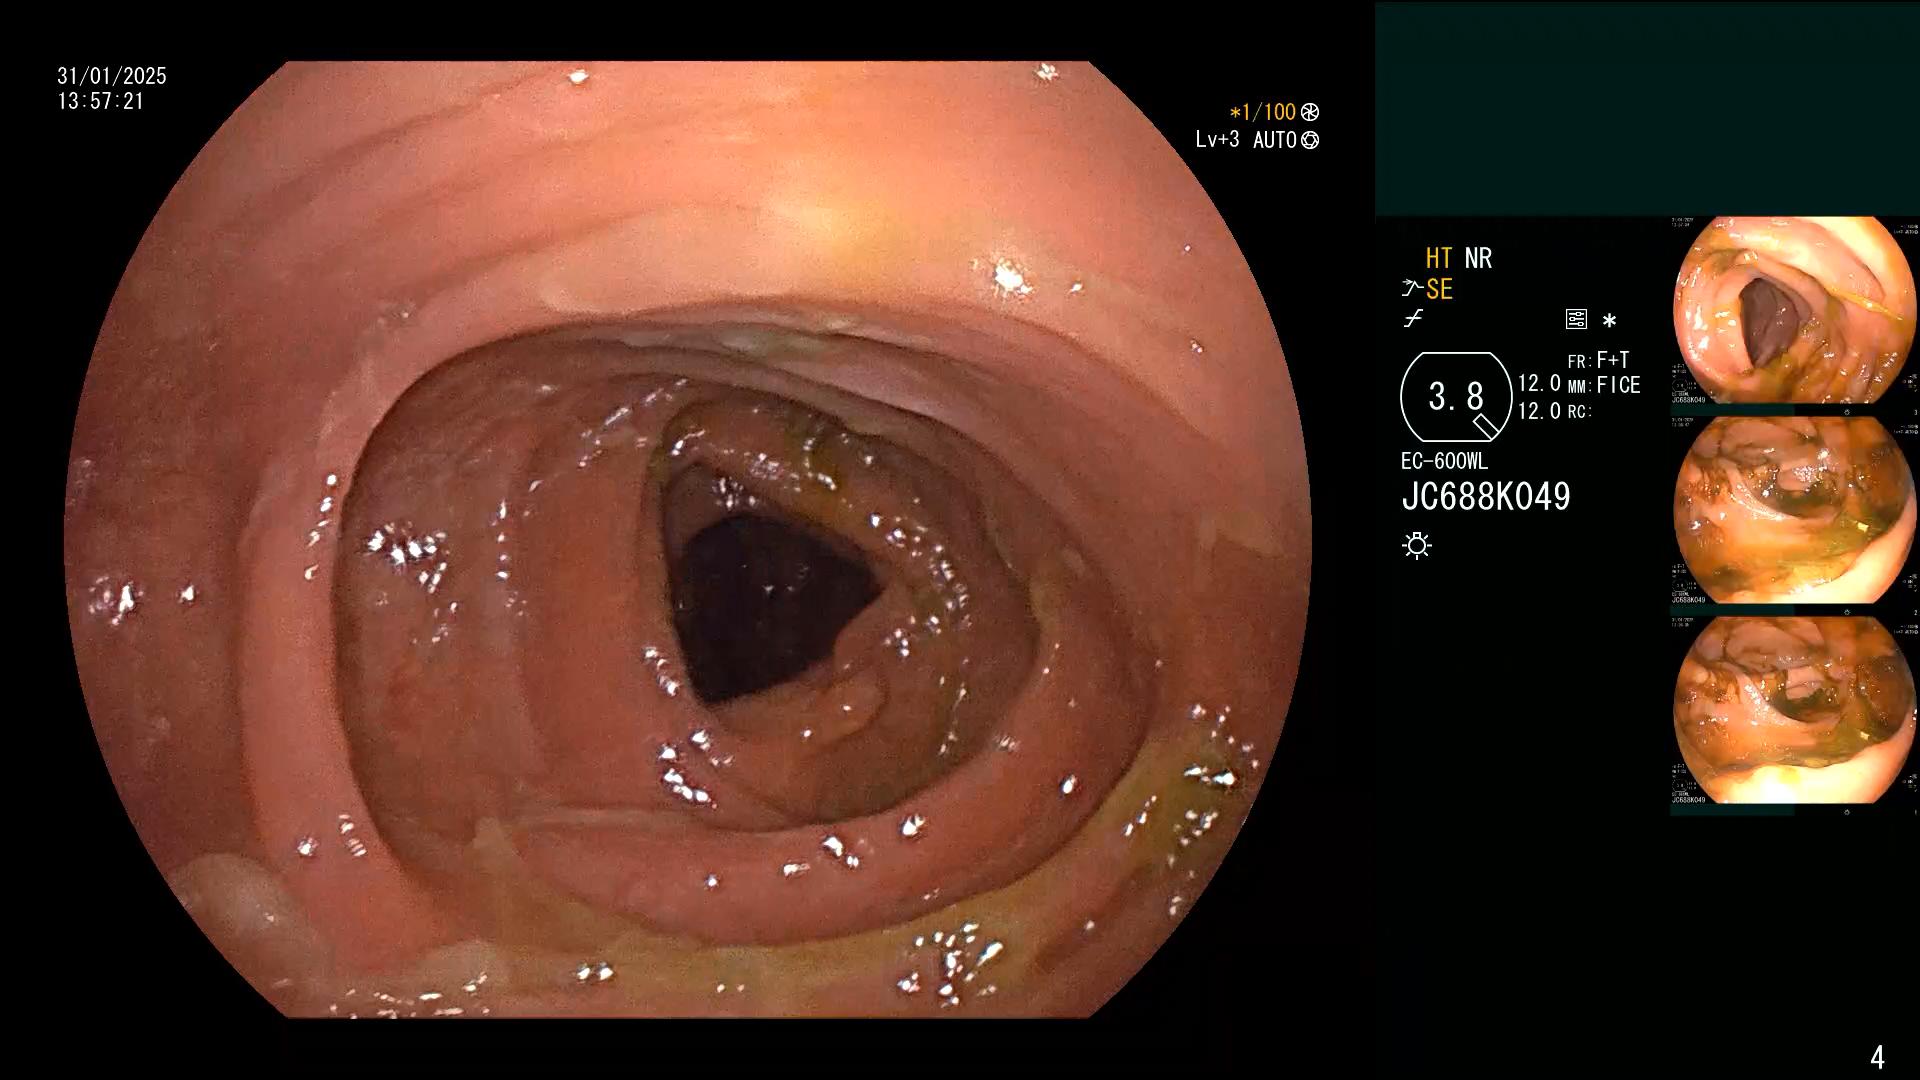
Task: Click the serial number JC688K049
Action: click(1486, 497)
